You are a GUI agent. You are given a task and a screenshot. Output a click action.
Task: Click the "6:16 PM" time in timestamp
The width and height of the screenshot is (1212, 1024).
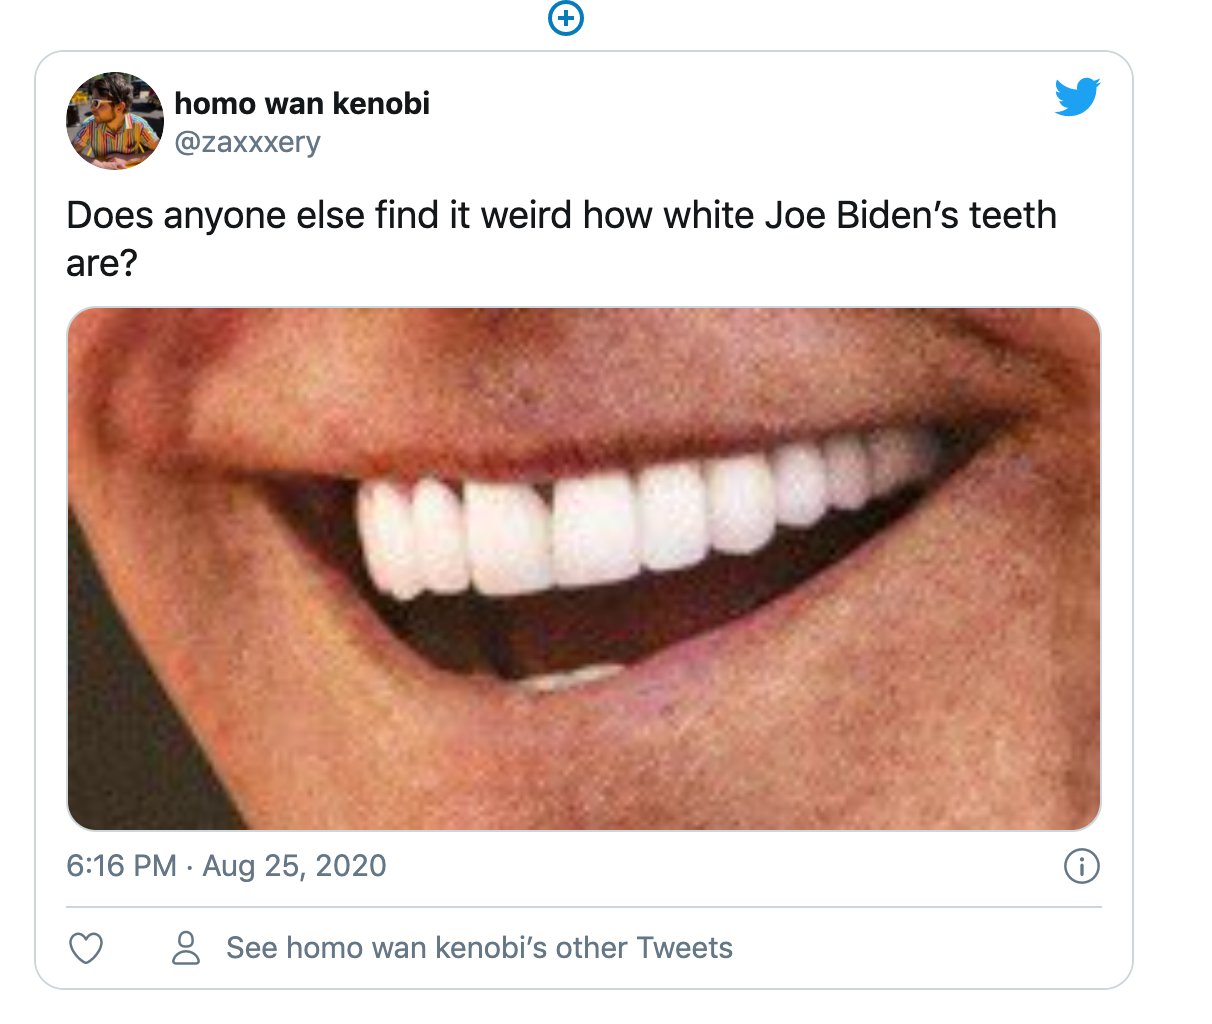[121, 866]
